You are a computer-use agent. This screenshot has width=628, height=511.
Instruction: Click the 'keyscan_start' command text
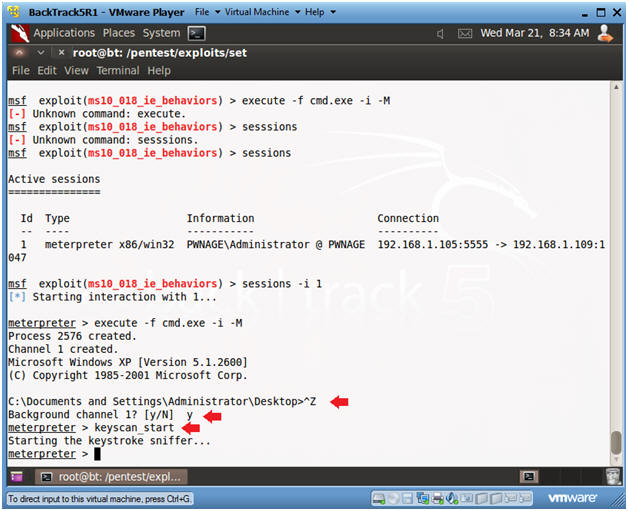[x=134, y=428]
